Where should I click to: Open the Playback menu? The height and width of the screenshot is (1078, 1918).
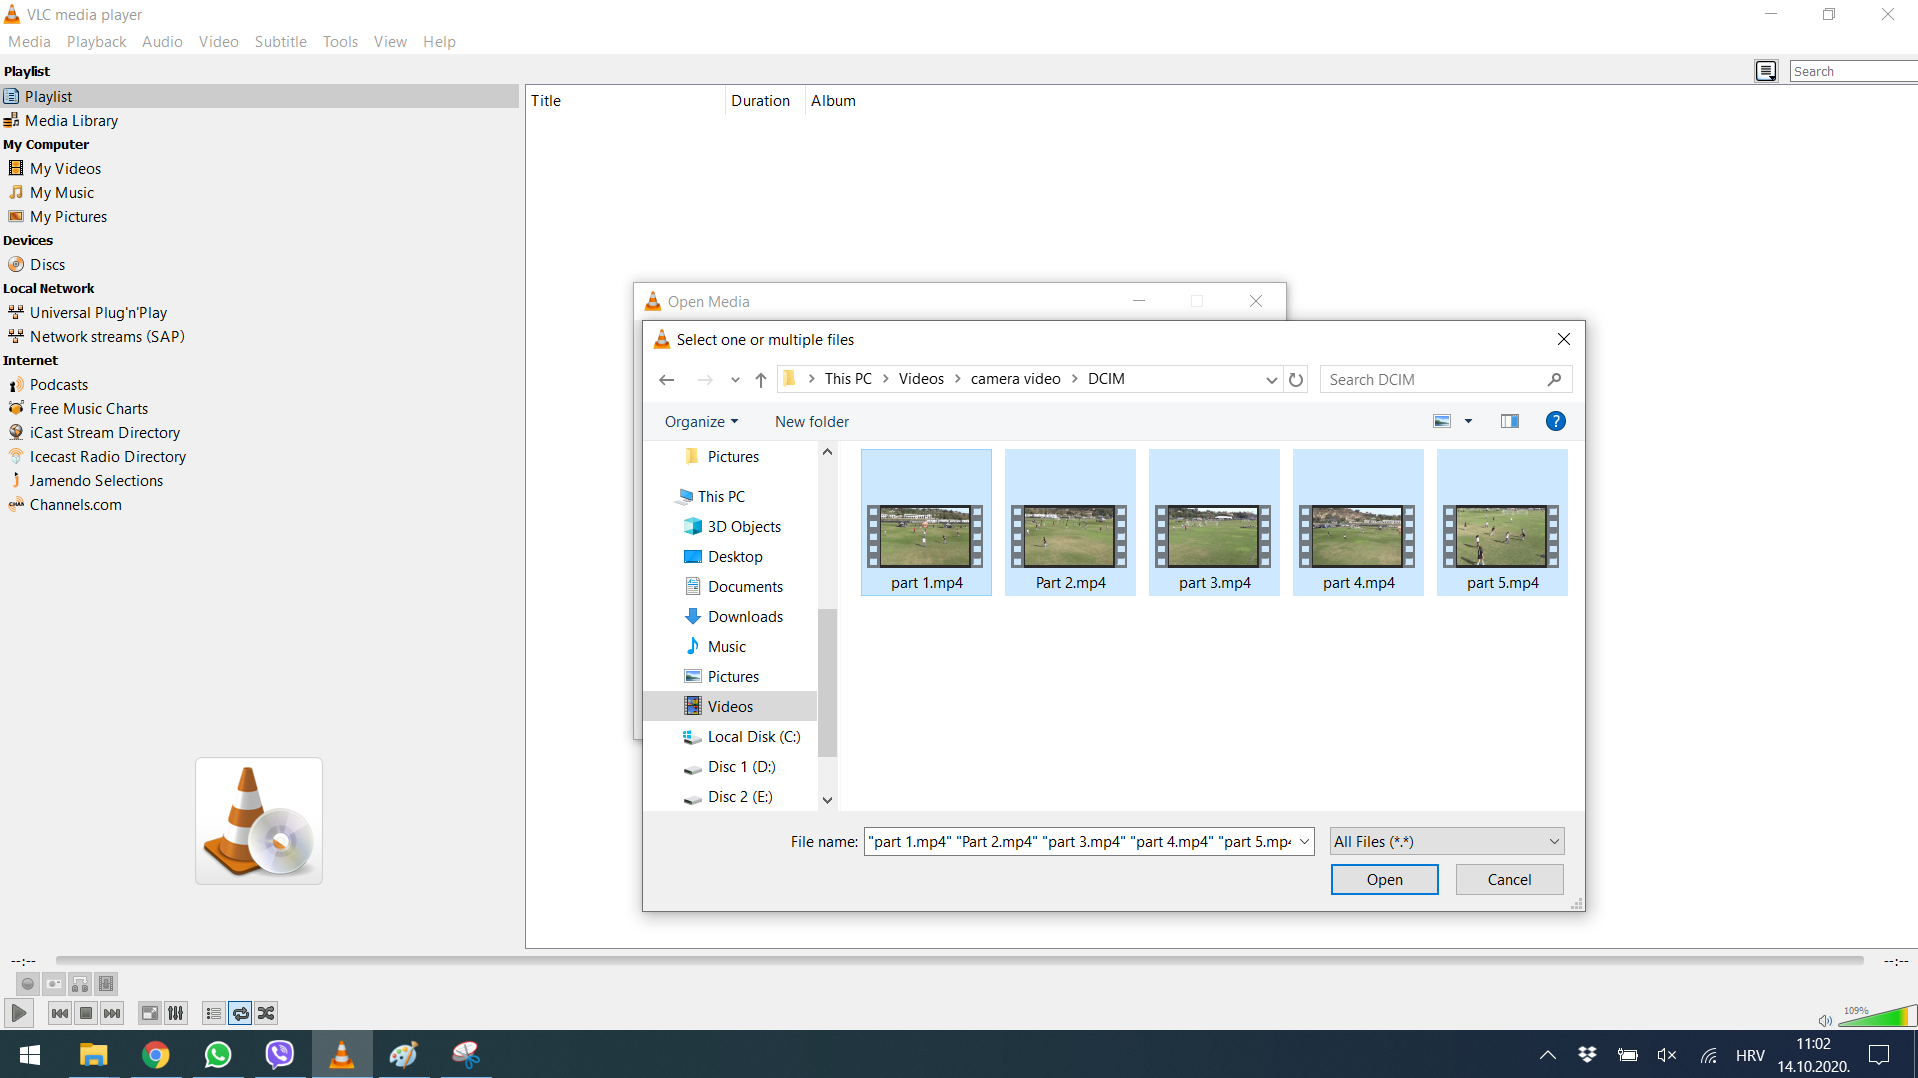click(96, 41)
